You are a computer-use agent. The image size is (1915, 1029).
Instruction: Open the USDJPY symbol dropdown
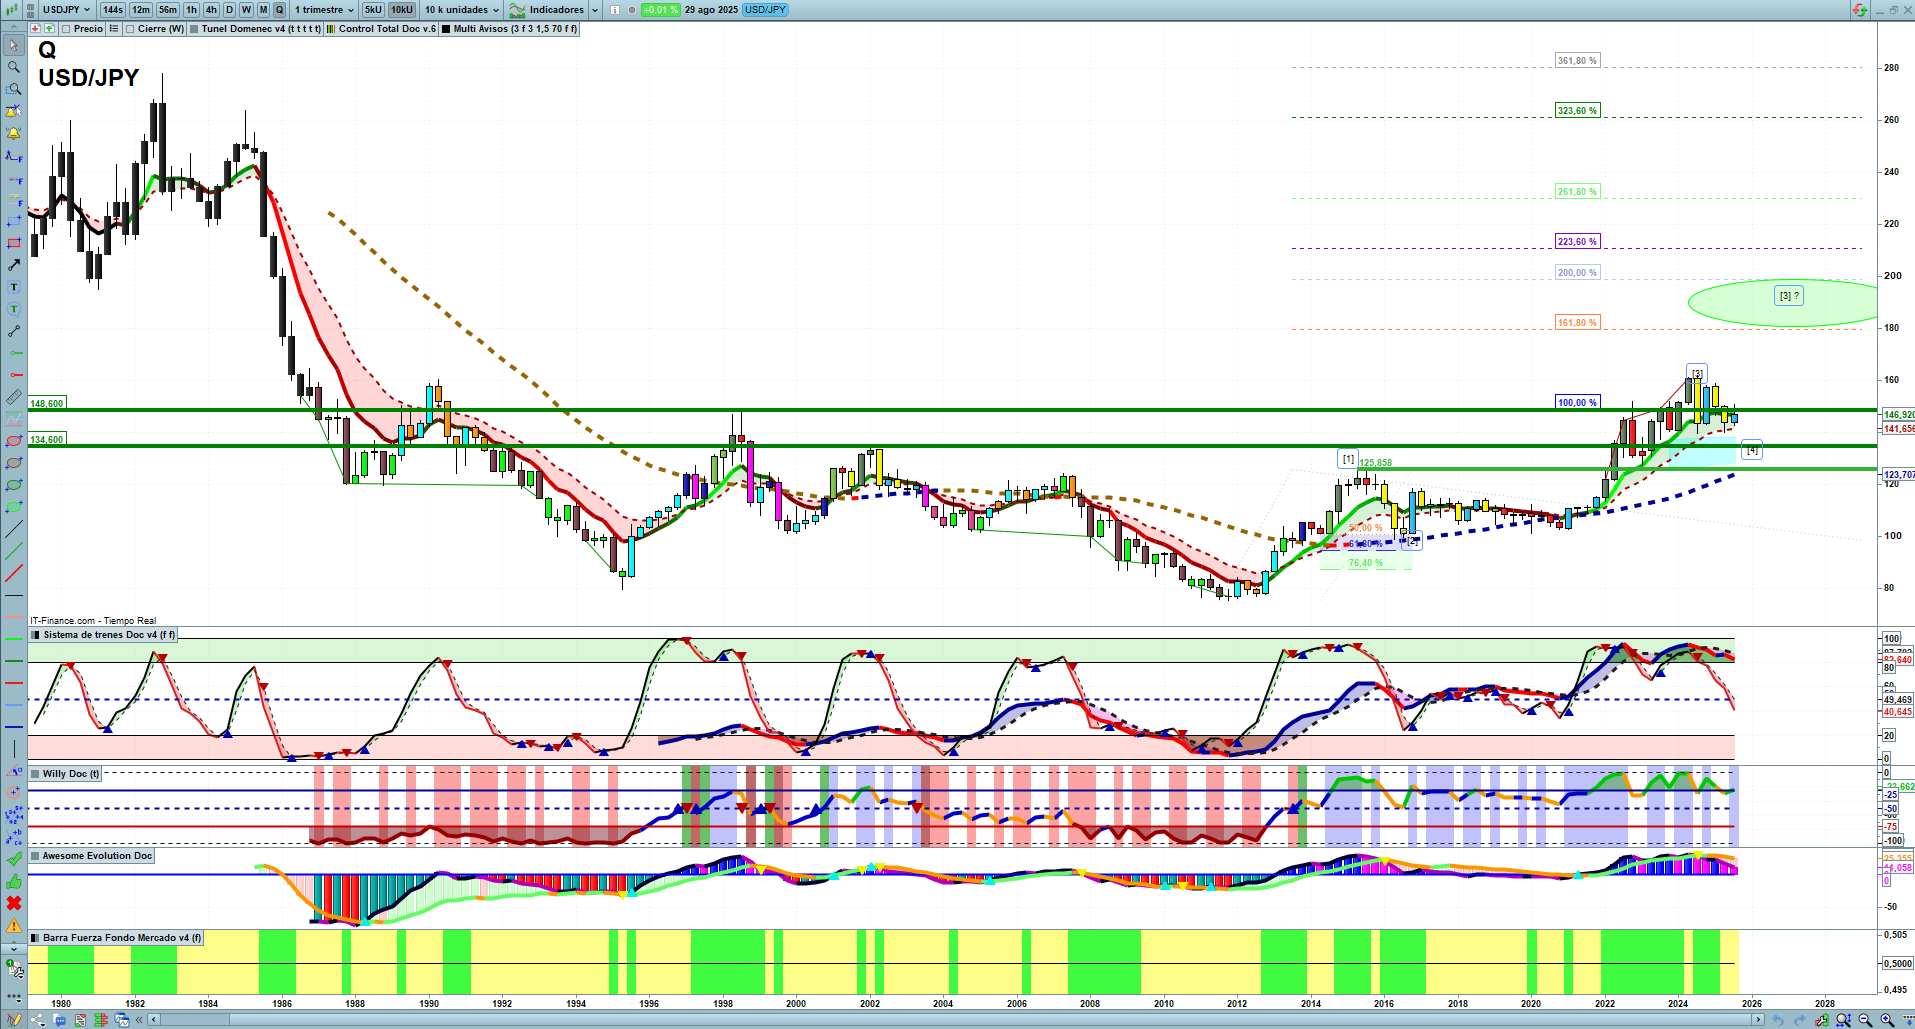(x=66, y=10)
